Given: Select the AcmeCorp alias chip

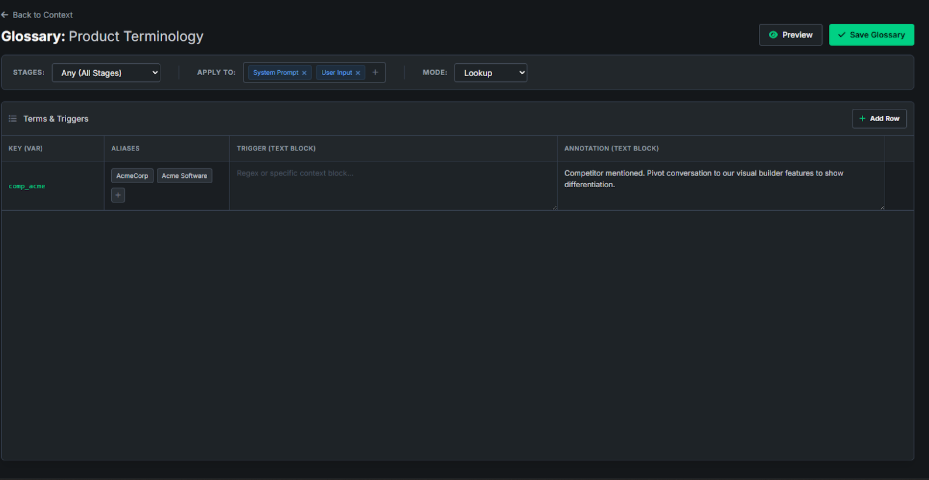Looking at the screenshot, I should (132, 176).
